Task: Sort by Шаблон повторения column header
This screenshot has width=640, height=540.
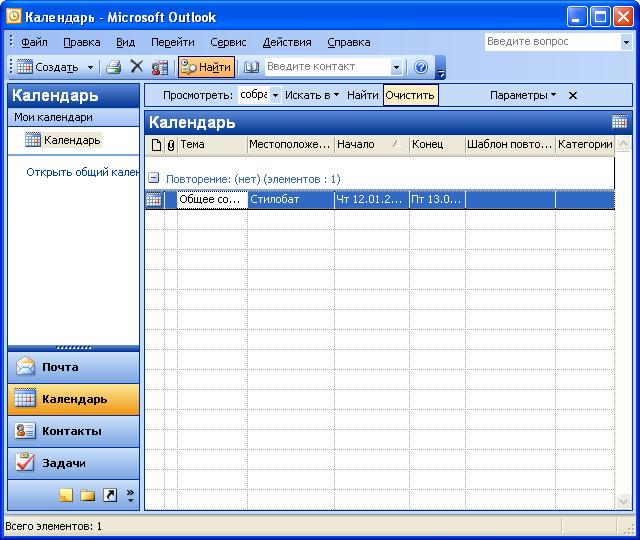Action: tap(510, 144)
